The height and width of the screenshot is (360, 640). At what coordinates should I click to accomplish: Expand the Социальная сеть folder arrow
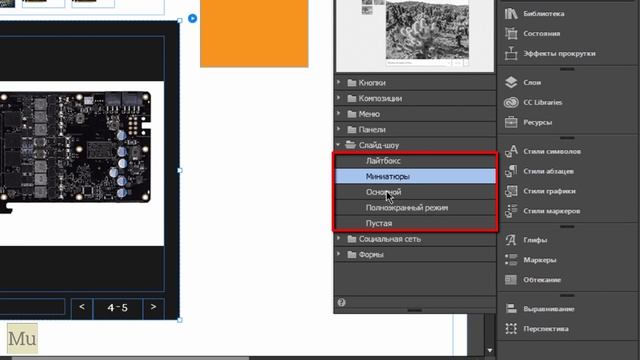[x=338, y=238]
